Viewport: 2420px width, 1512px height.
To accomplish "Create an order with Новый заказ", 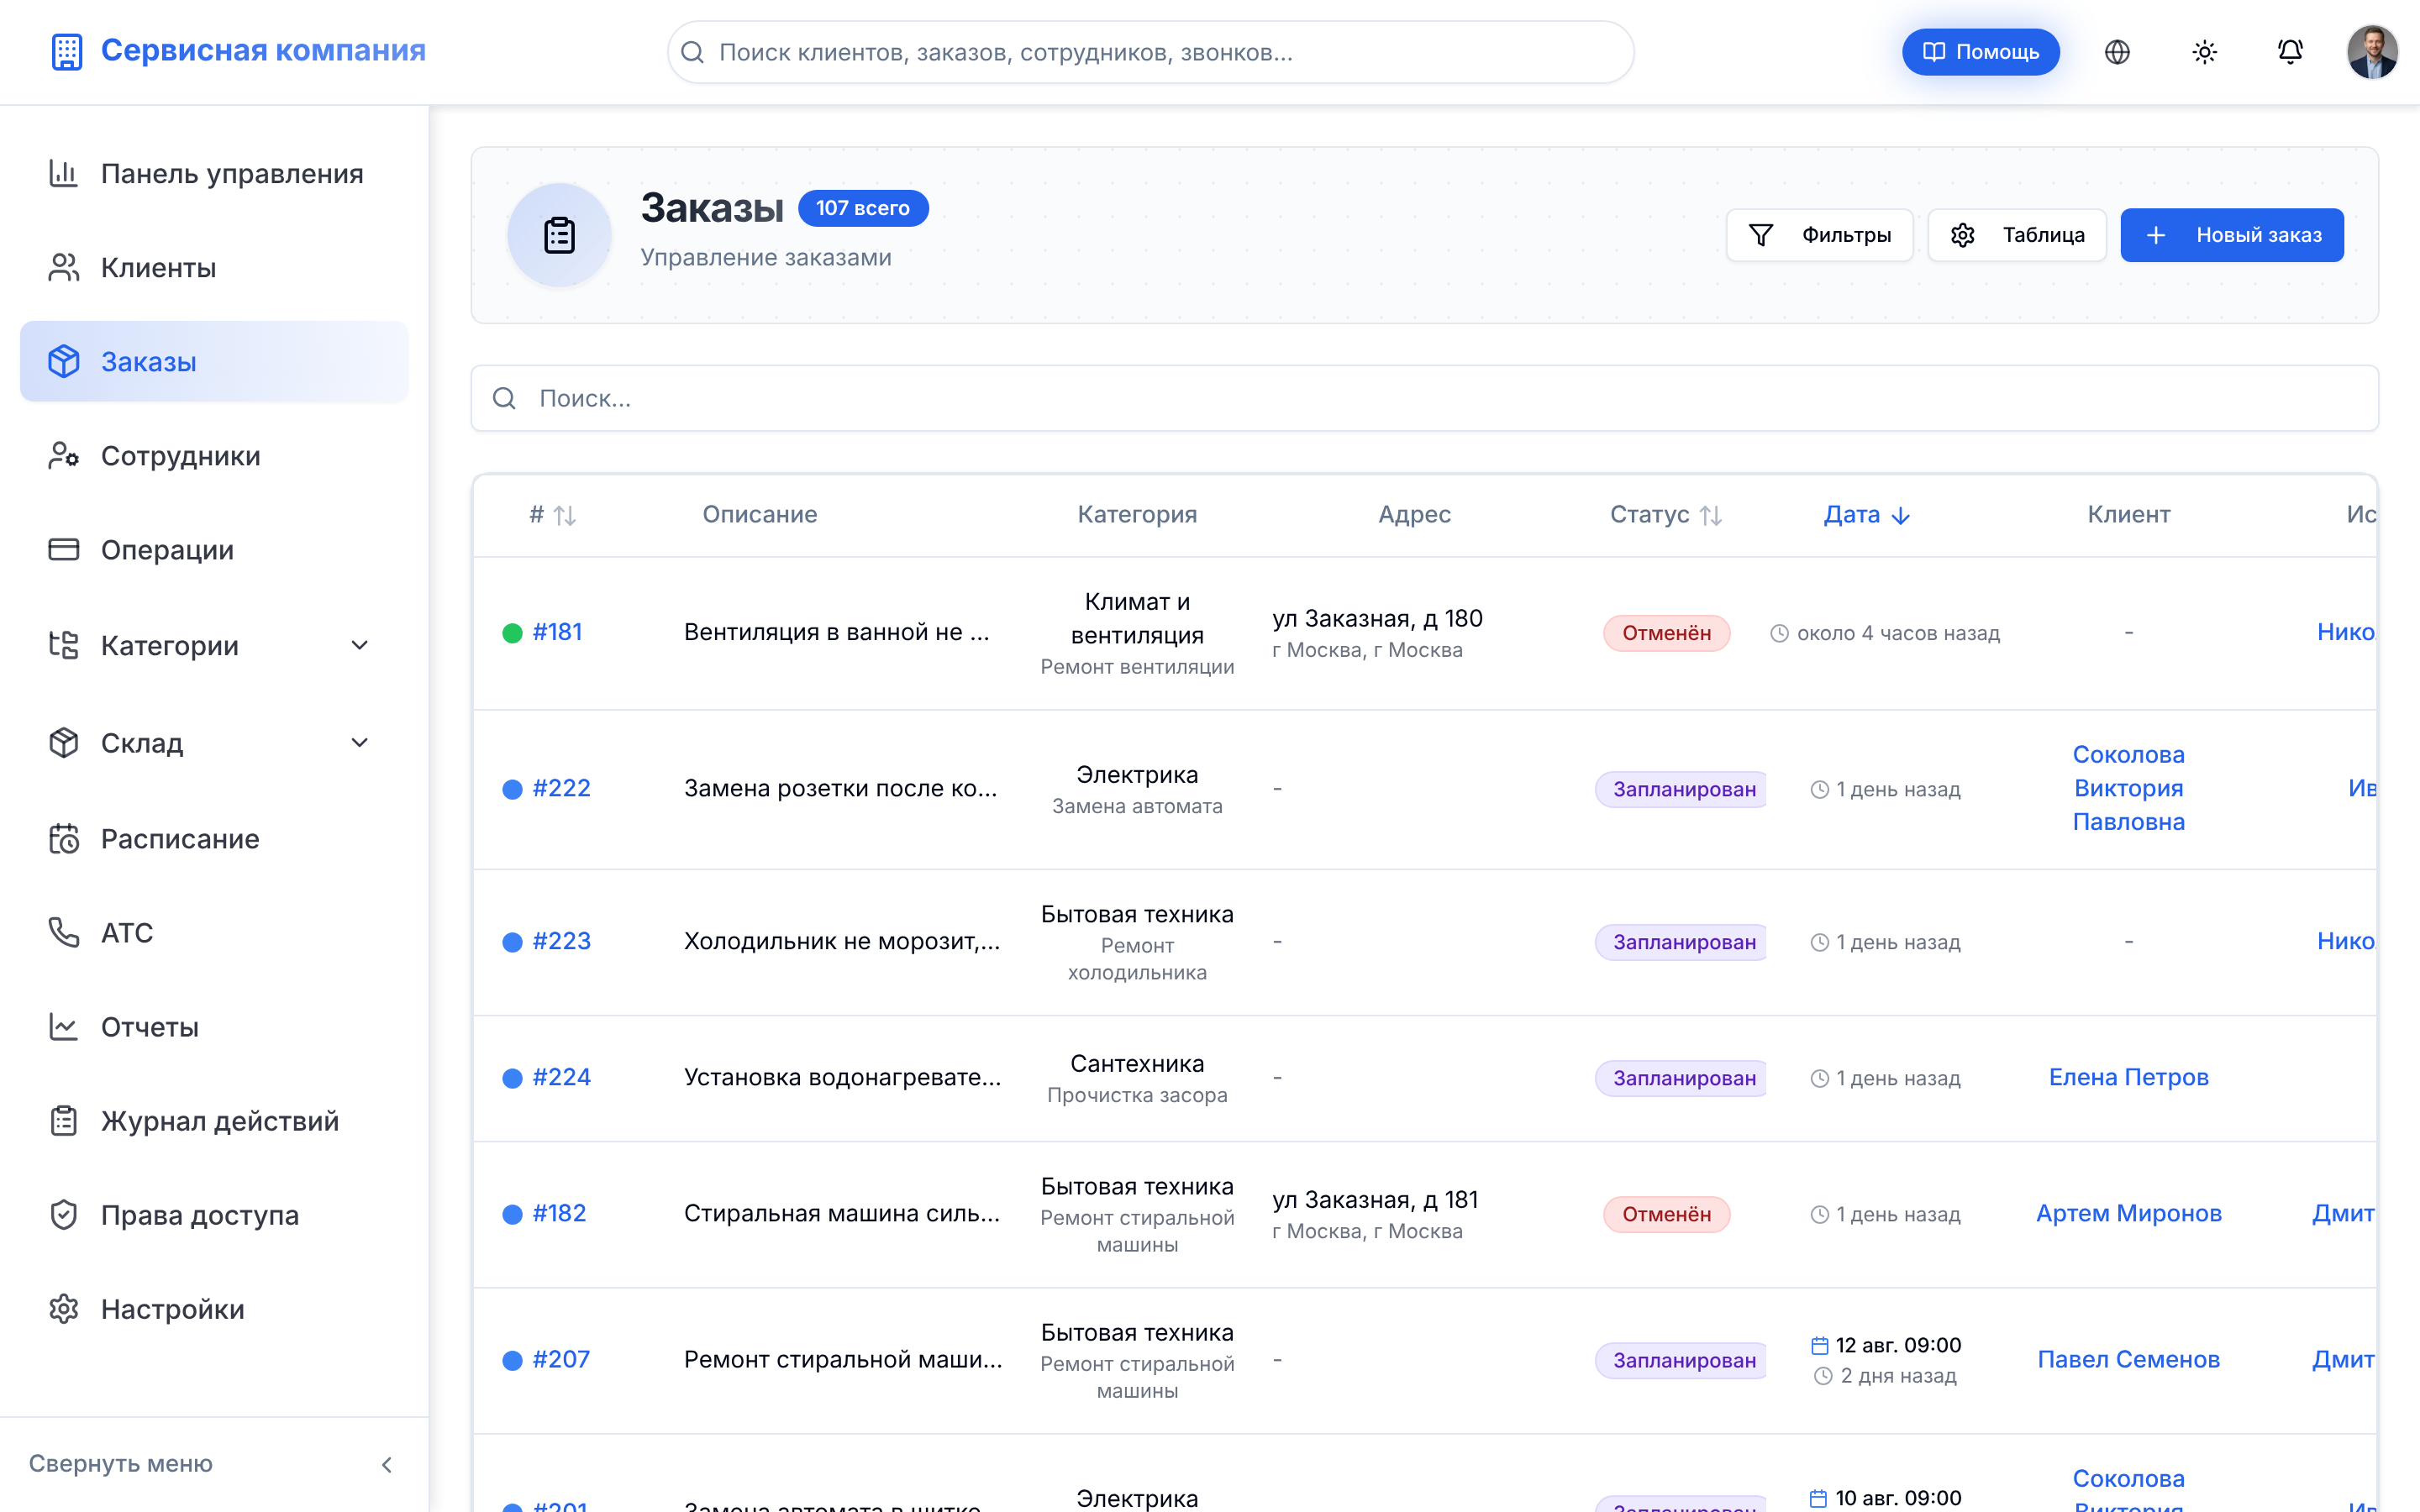I will [2231, 235].
